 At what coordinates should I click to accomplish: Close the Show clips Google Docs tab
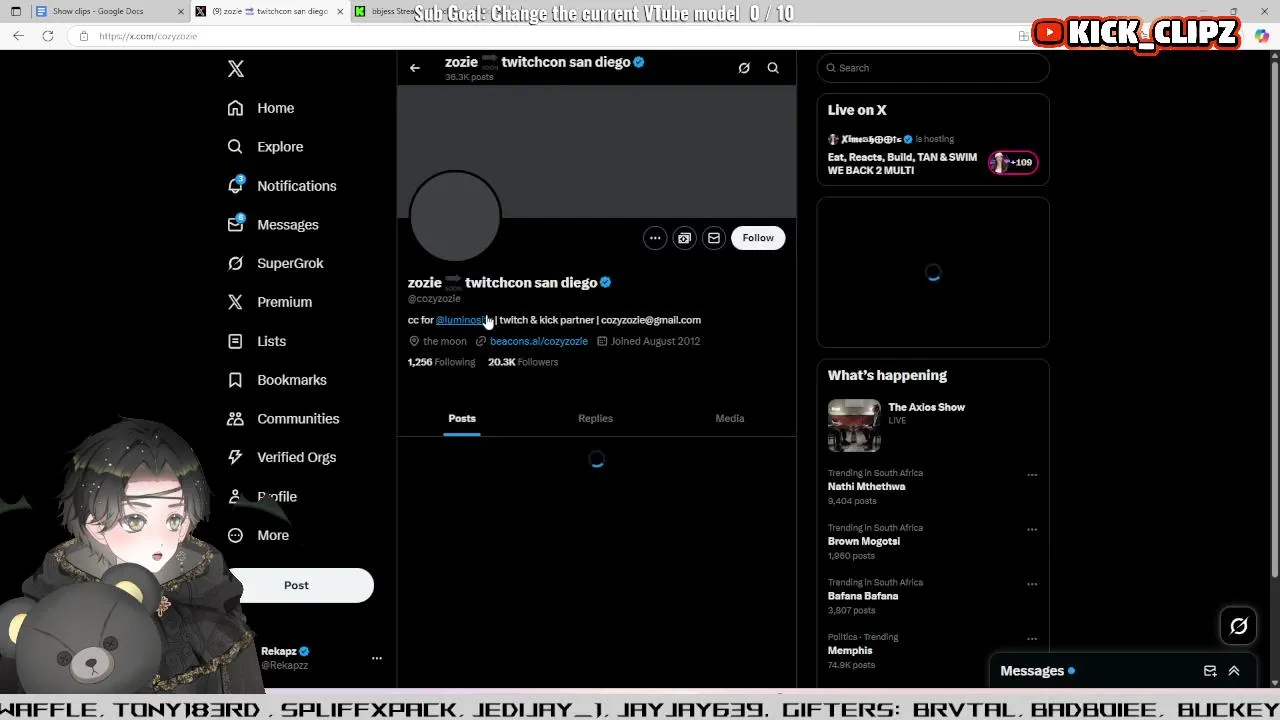[x=181, y=11]
